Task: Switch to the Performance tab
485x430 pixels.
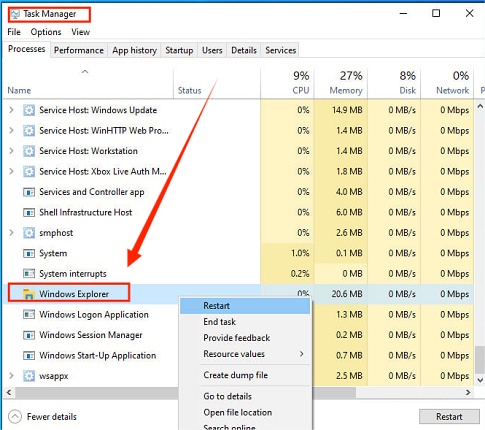Action: [x=79, y=50]
